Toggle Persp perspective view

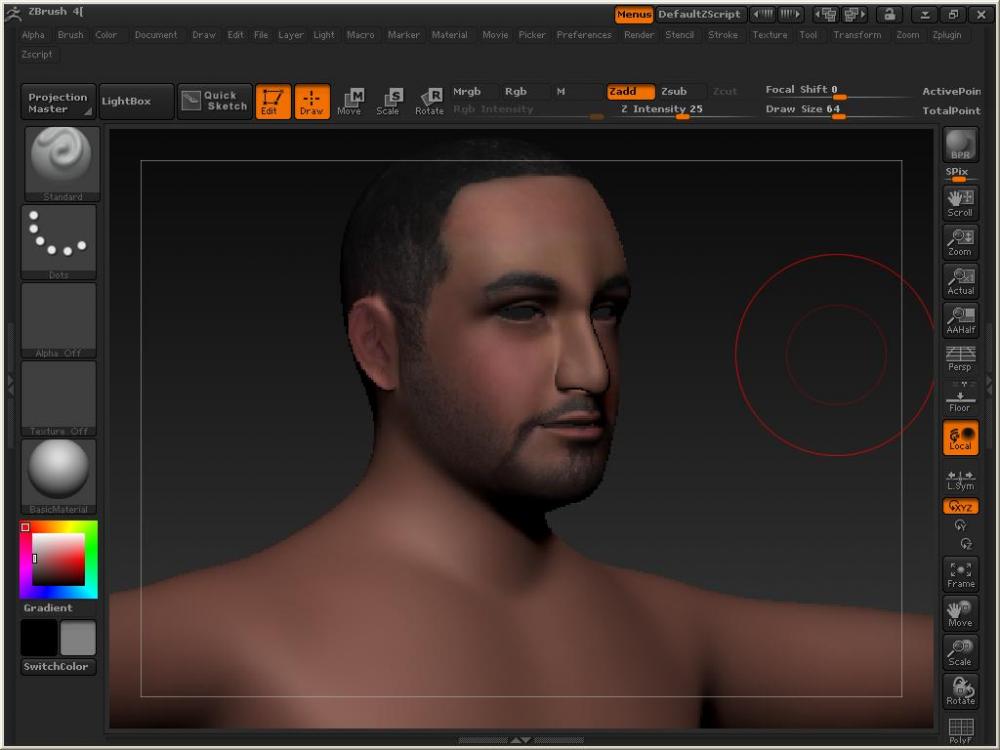960,358
